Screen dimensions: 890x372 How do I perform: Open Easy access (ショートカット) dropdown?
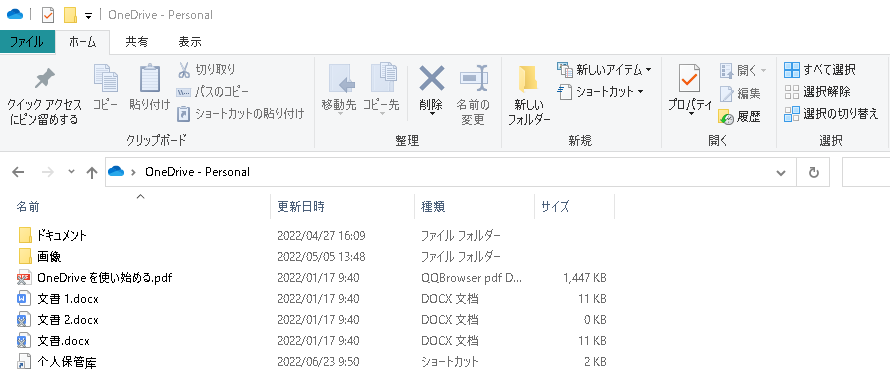pos(640,91)
